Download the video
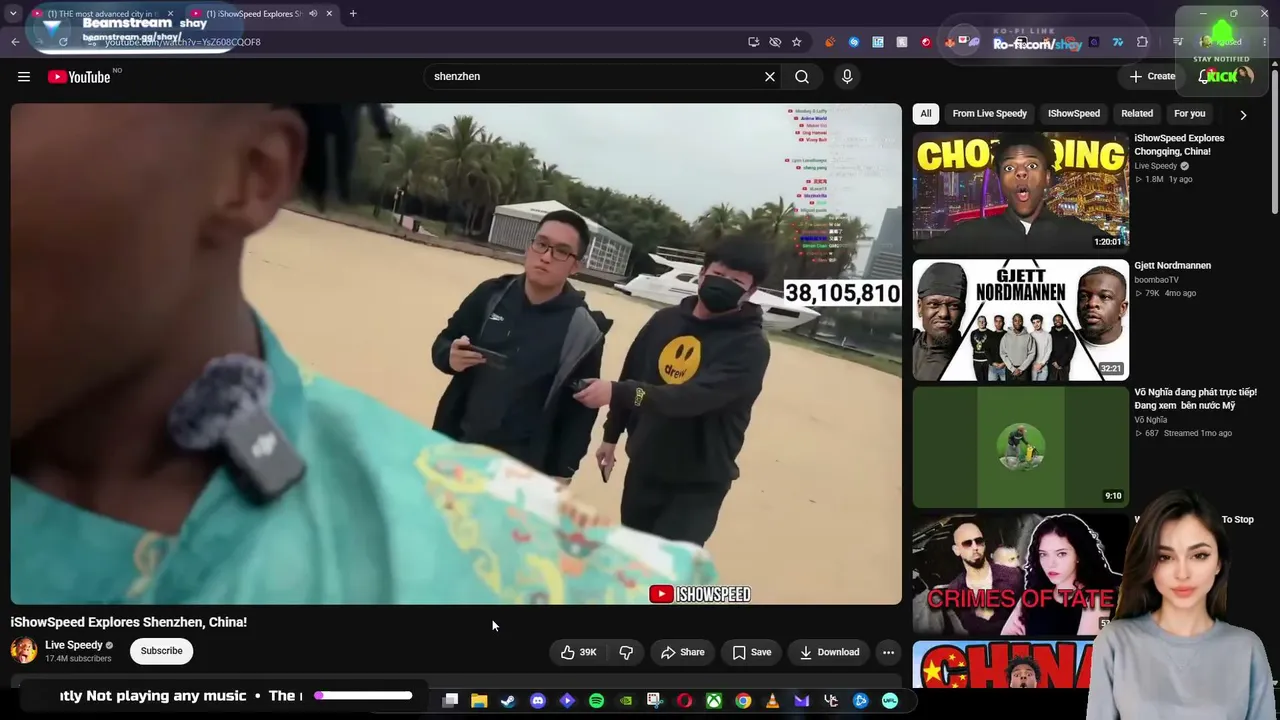Screen dimensions: 1280x720 [x=829, y=652]
